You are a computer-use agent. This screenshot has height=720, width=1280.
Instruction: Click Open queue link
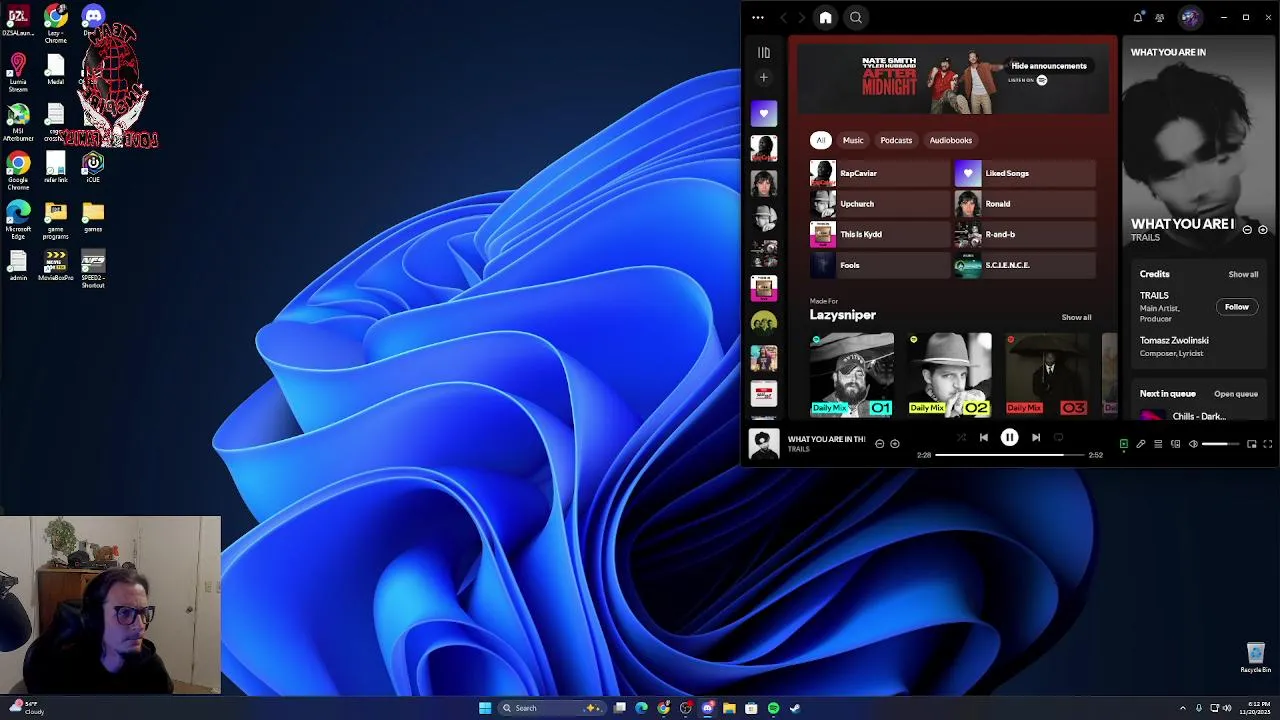pos(1236,394)
